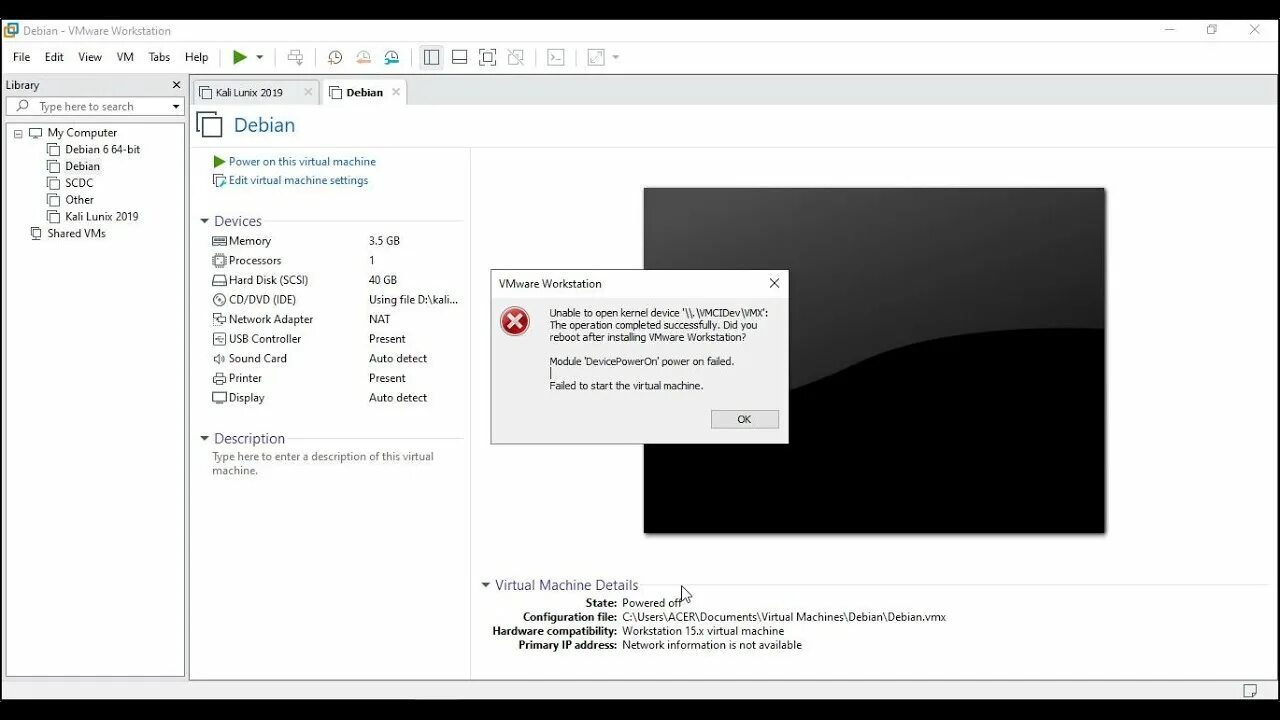This screenshot has height=720, width=1280.
Task: Open the snapshot manager icon
Action: (392, 57)
